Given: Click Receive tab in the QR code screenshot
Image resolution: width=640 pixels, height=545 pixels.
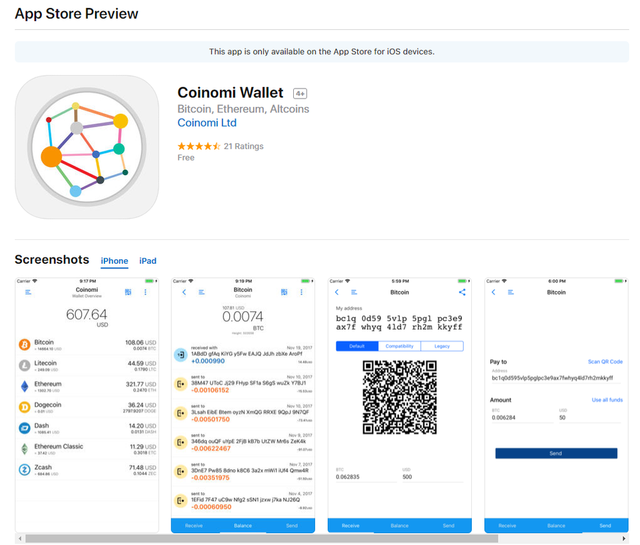Looking at the screenshot, I should coord(351,526).
